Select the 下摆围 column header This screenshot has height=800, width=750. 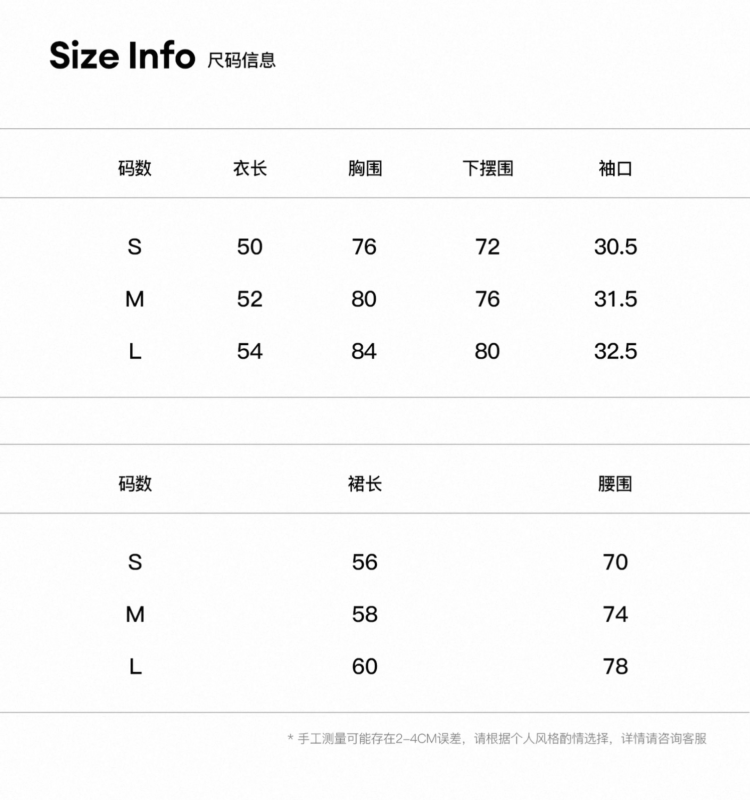[x=488, y=168]
